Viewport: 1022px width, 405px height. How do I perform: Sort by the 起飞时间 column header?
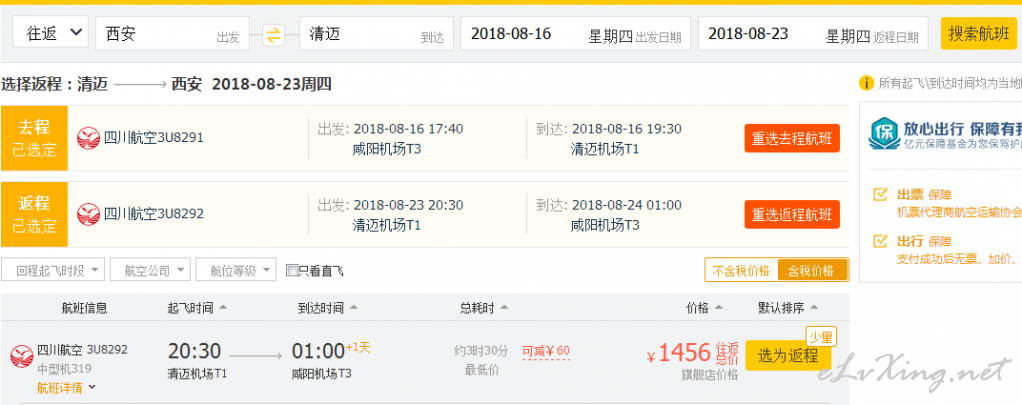pos(197,308)
